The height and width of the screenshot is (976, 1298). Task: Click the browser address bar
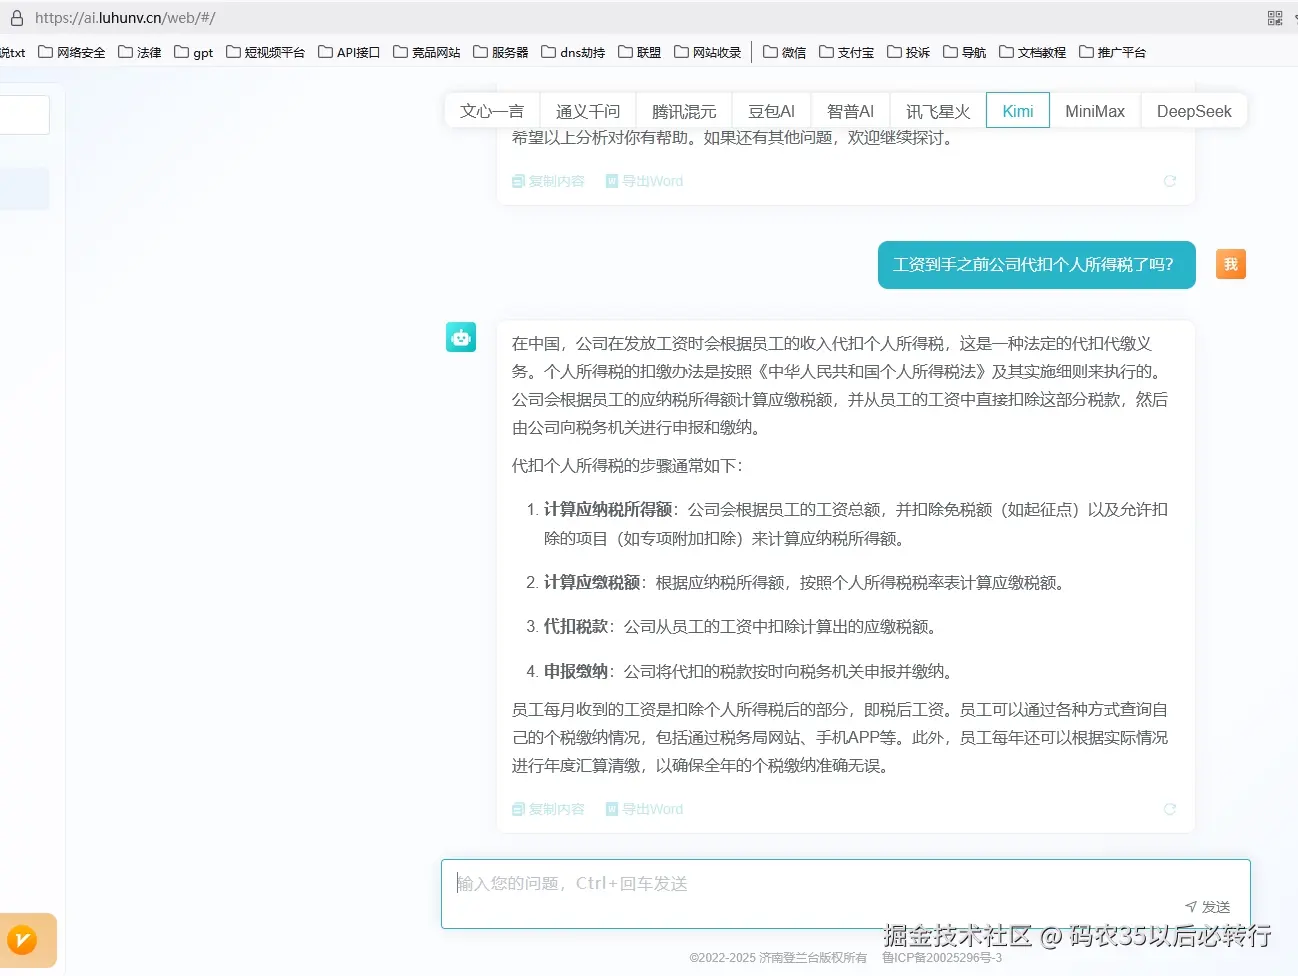tap(400, 17)
